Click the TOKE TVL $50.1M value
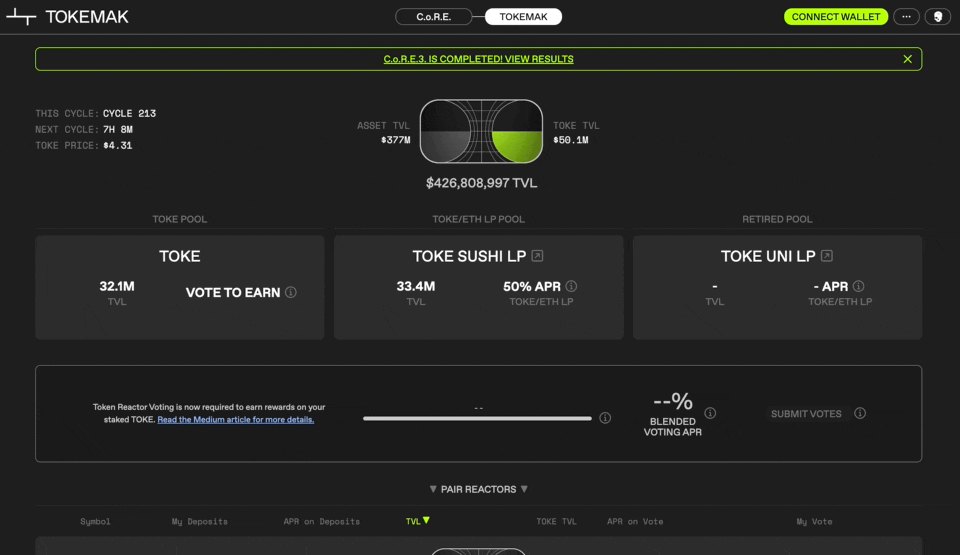 pyautogui.click(x=571, y=140)
